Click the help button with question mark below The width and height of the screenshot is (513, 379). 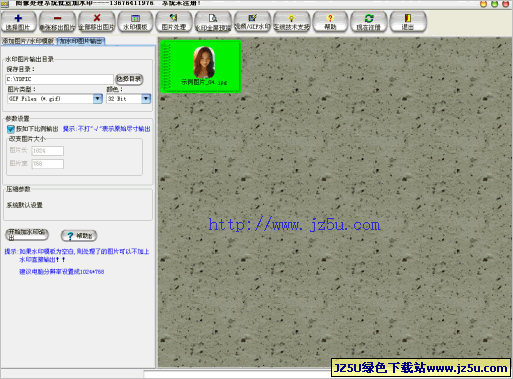pos(79,236)
